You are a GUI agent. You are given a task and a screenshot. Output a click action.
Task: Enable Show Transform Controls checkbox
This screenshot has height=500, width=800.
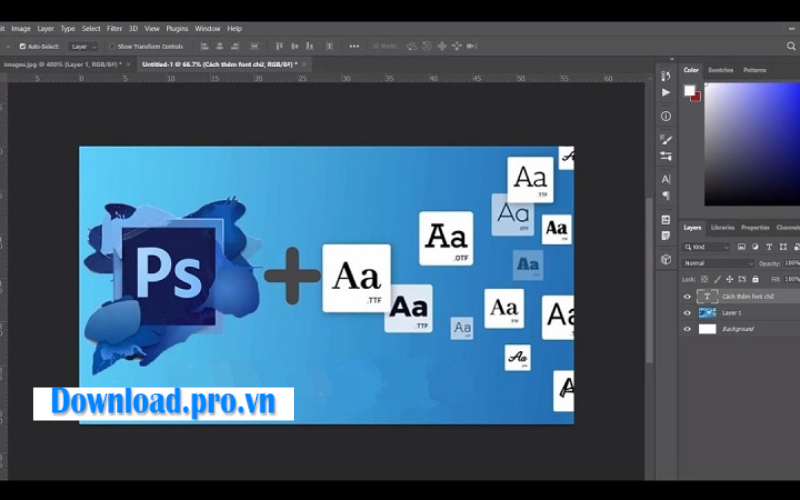click(112, 46)
